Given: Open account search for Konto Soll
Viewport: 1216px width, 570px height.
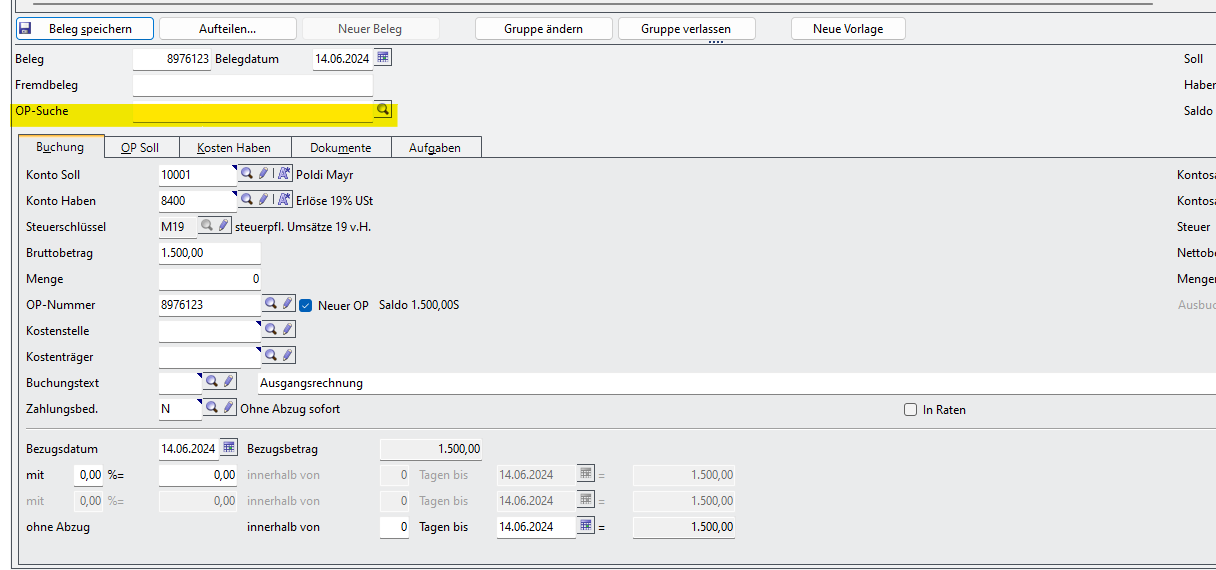Looking at the screenshot, I should (246, 174).
